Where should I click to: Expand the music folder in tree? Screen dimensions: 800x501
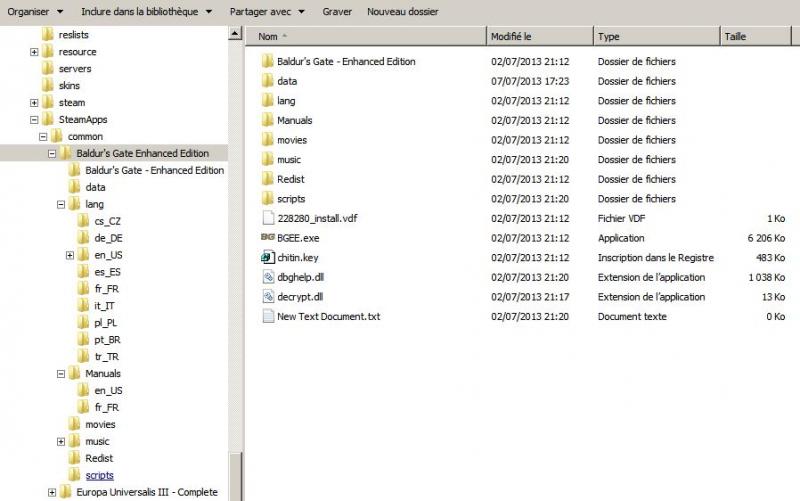[x=61, y=441]
